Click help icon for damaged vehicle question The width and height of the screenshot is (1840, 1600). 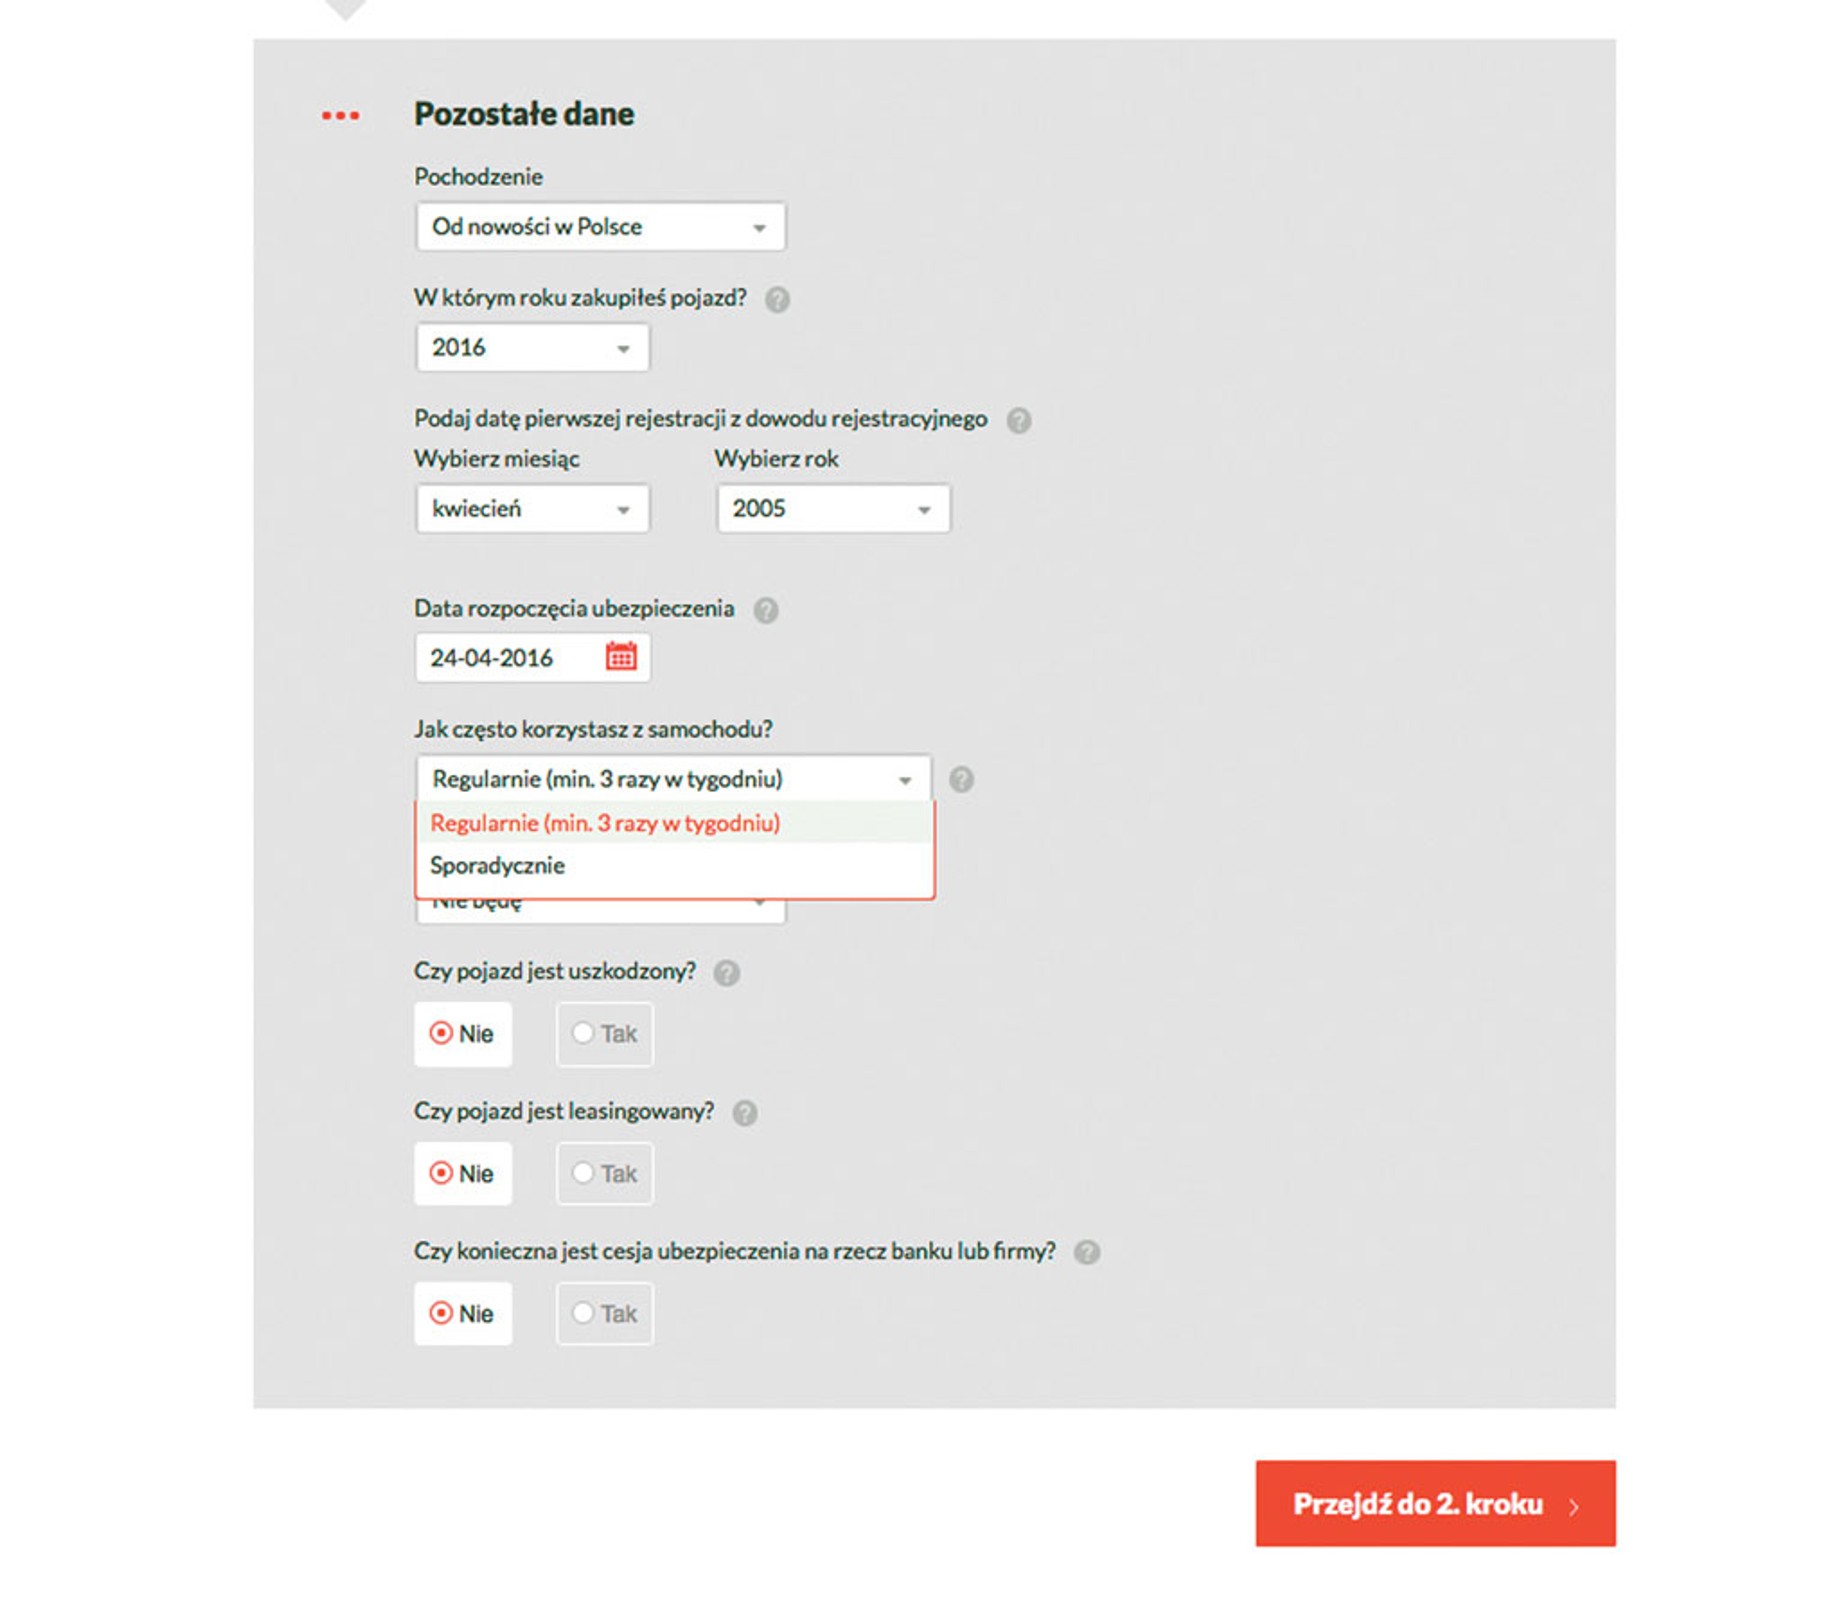click(727, 973)
